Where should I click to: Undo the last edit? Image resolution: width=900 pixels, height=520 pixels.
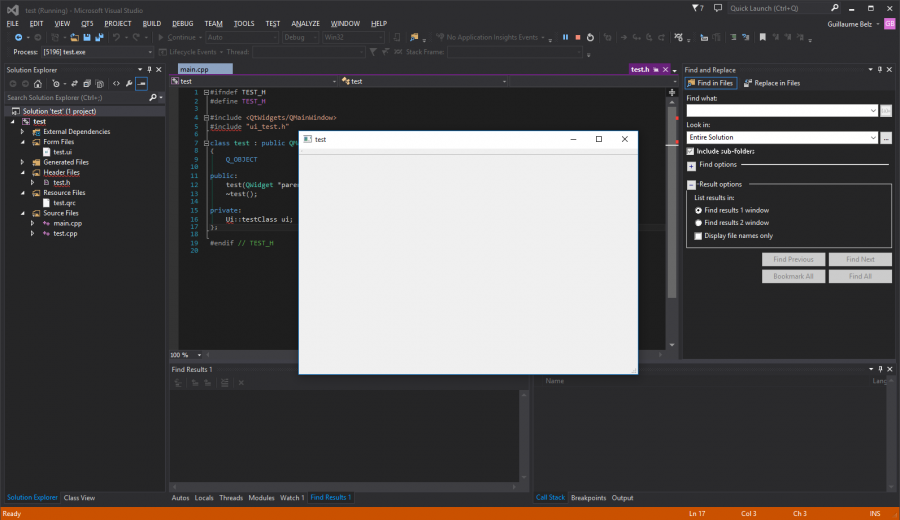click(117, 37)
